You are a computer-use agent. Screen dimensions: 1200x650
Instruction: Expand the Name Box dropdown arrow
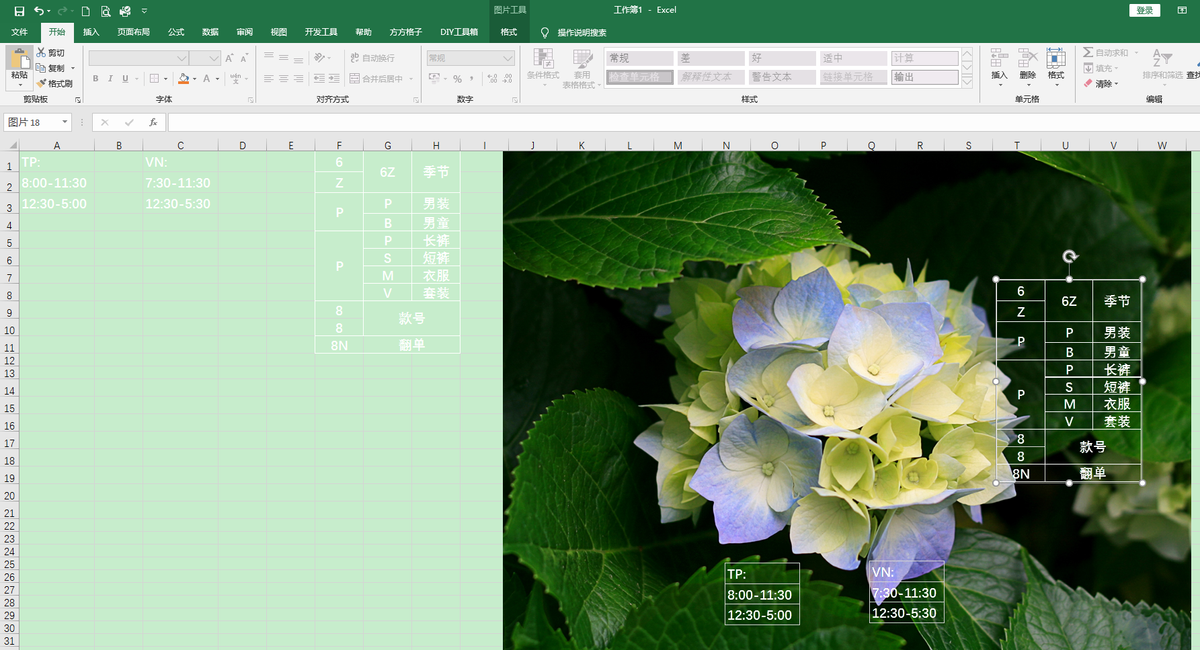tap(65, 122)
